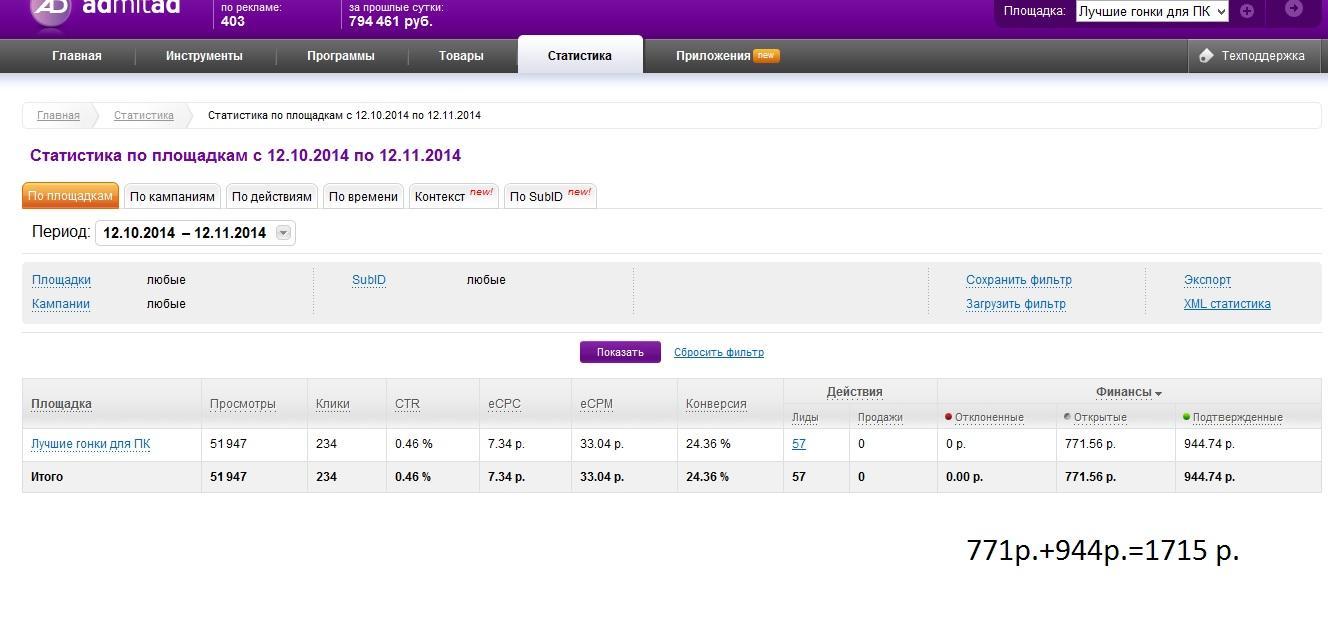The width and height of the screenshot is (1328, 637).
Task: Open the 'Лучшие гонки для ПК' site link
Action: pyautogui.click(x=91, y=444)
